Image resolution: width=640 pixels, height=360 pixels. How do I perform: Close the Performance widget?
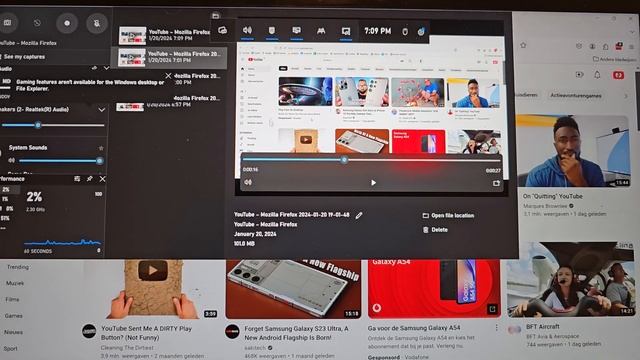[x=102, y=179]
